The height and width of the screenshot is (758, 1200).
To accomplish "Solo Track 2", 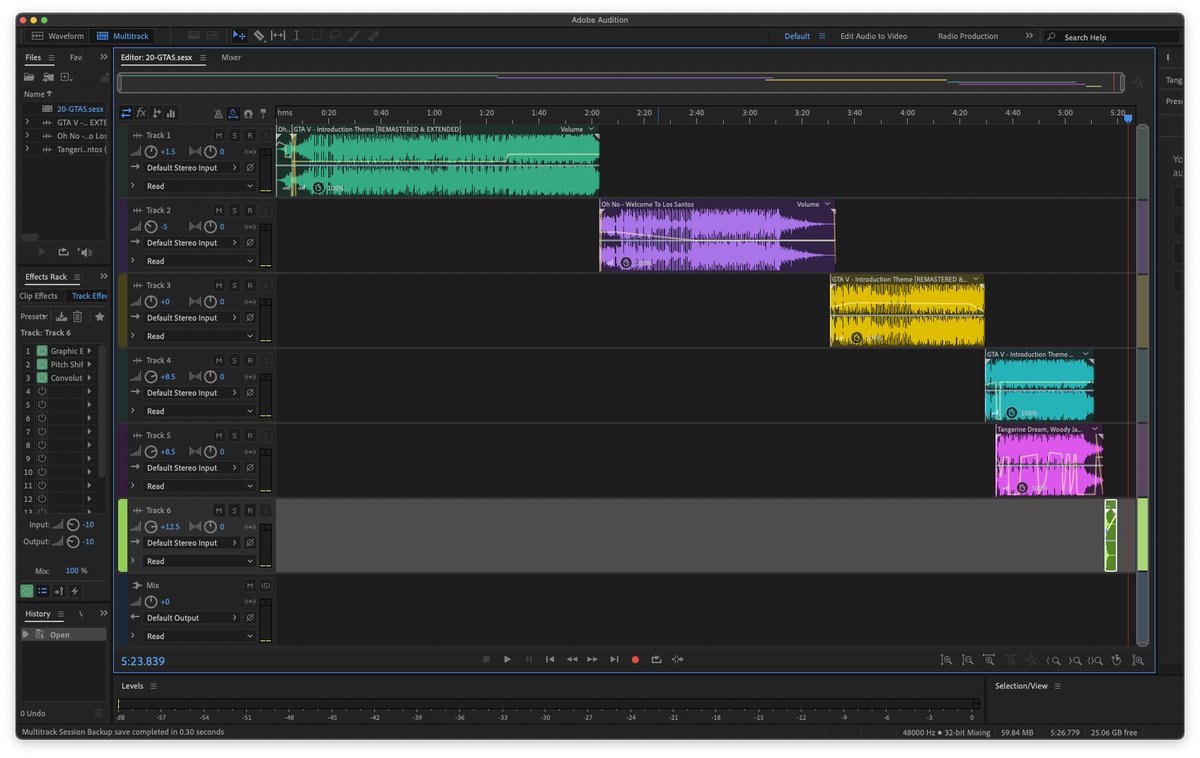I will tap(234, 210).
